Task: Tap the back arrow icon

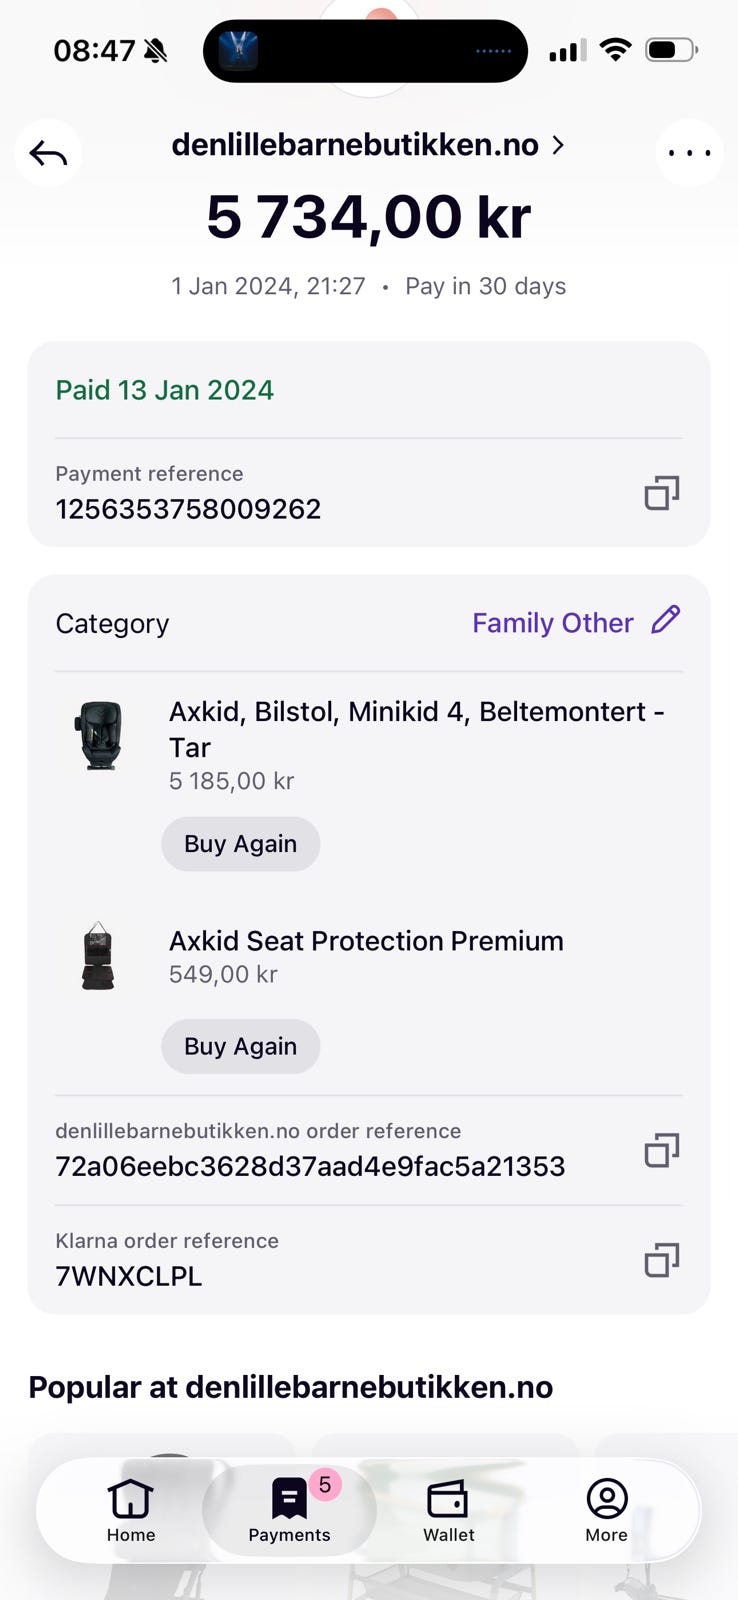Action: coord(48,153)
